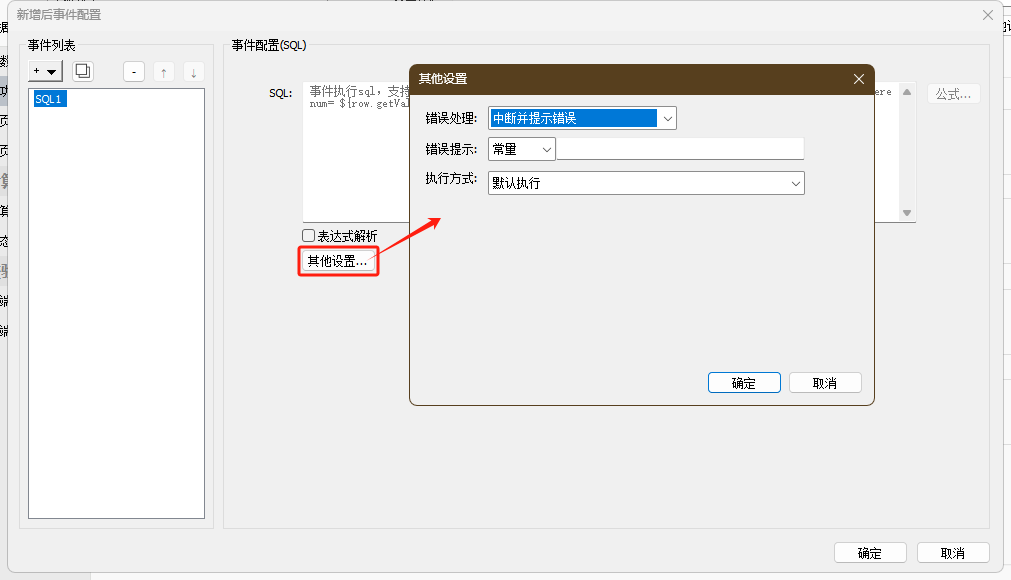The image size is (1011, 580).
Task: Click the remove event (-) button
Action: pos(134,71)
